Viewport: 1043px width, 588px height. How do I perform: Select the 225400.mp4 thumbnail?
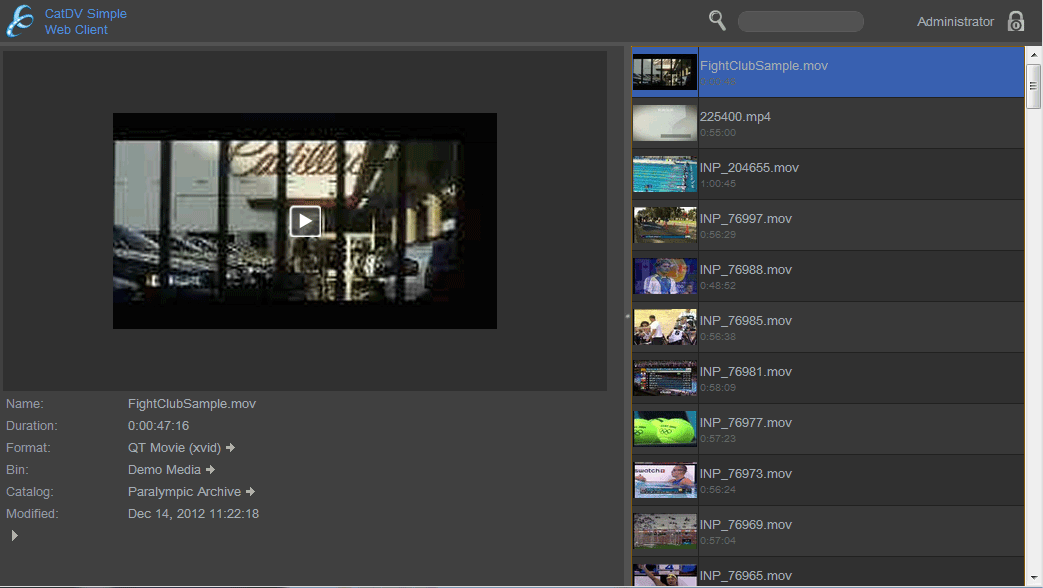click(x=665, y=123)
